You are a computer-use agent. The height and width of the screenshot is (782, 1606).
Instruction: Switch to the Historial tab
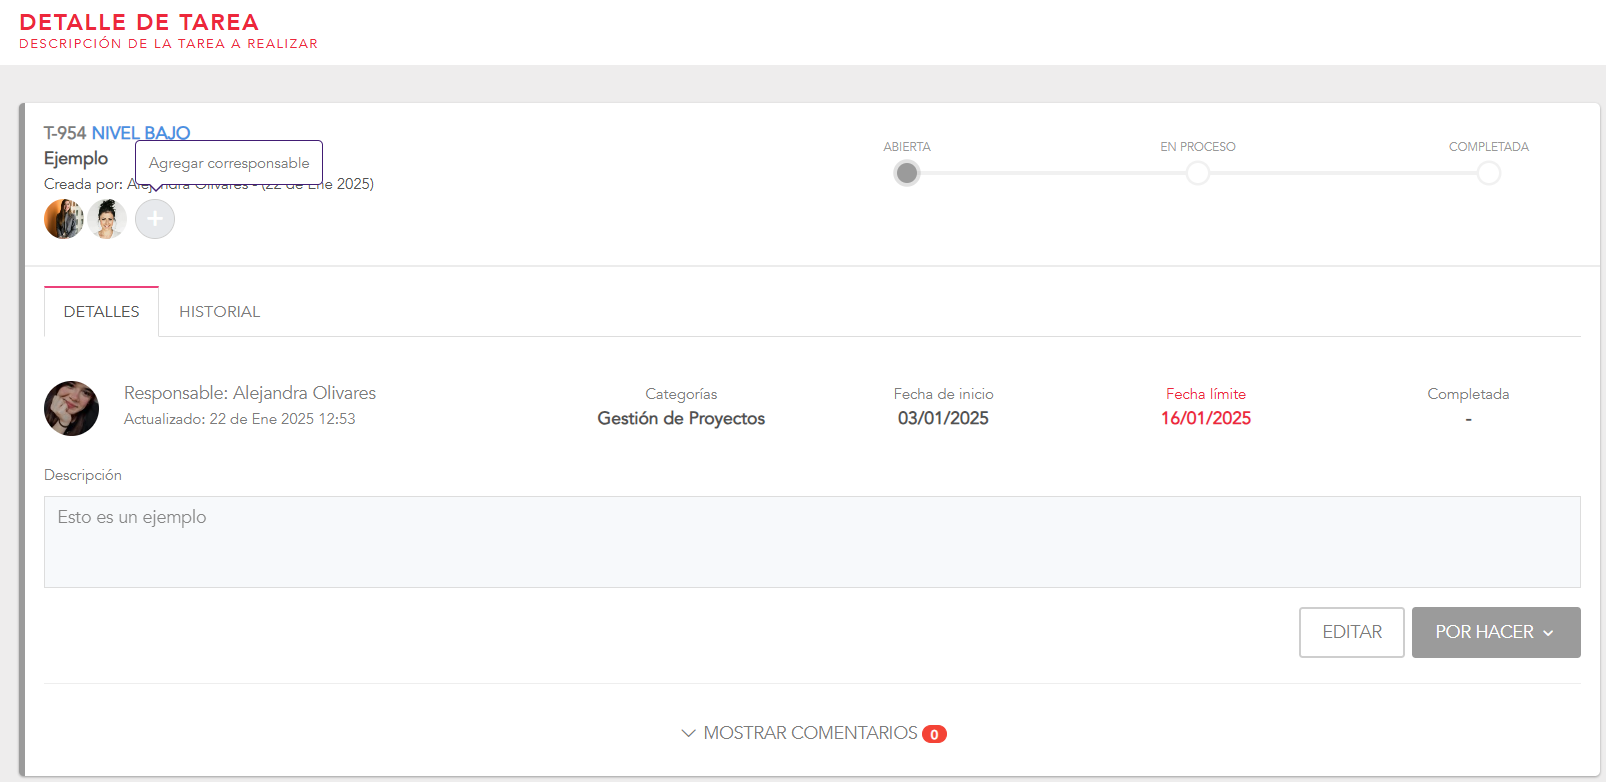[x=219, y=312]
